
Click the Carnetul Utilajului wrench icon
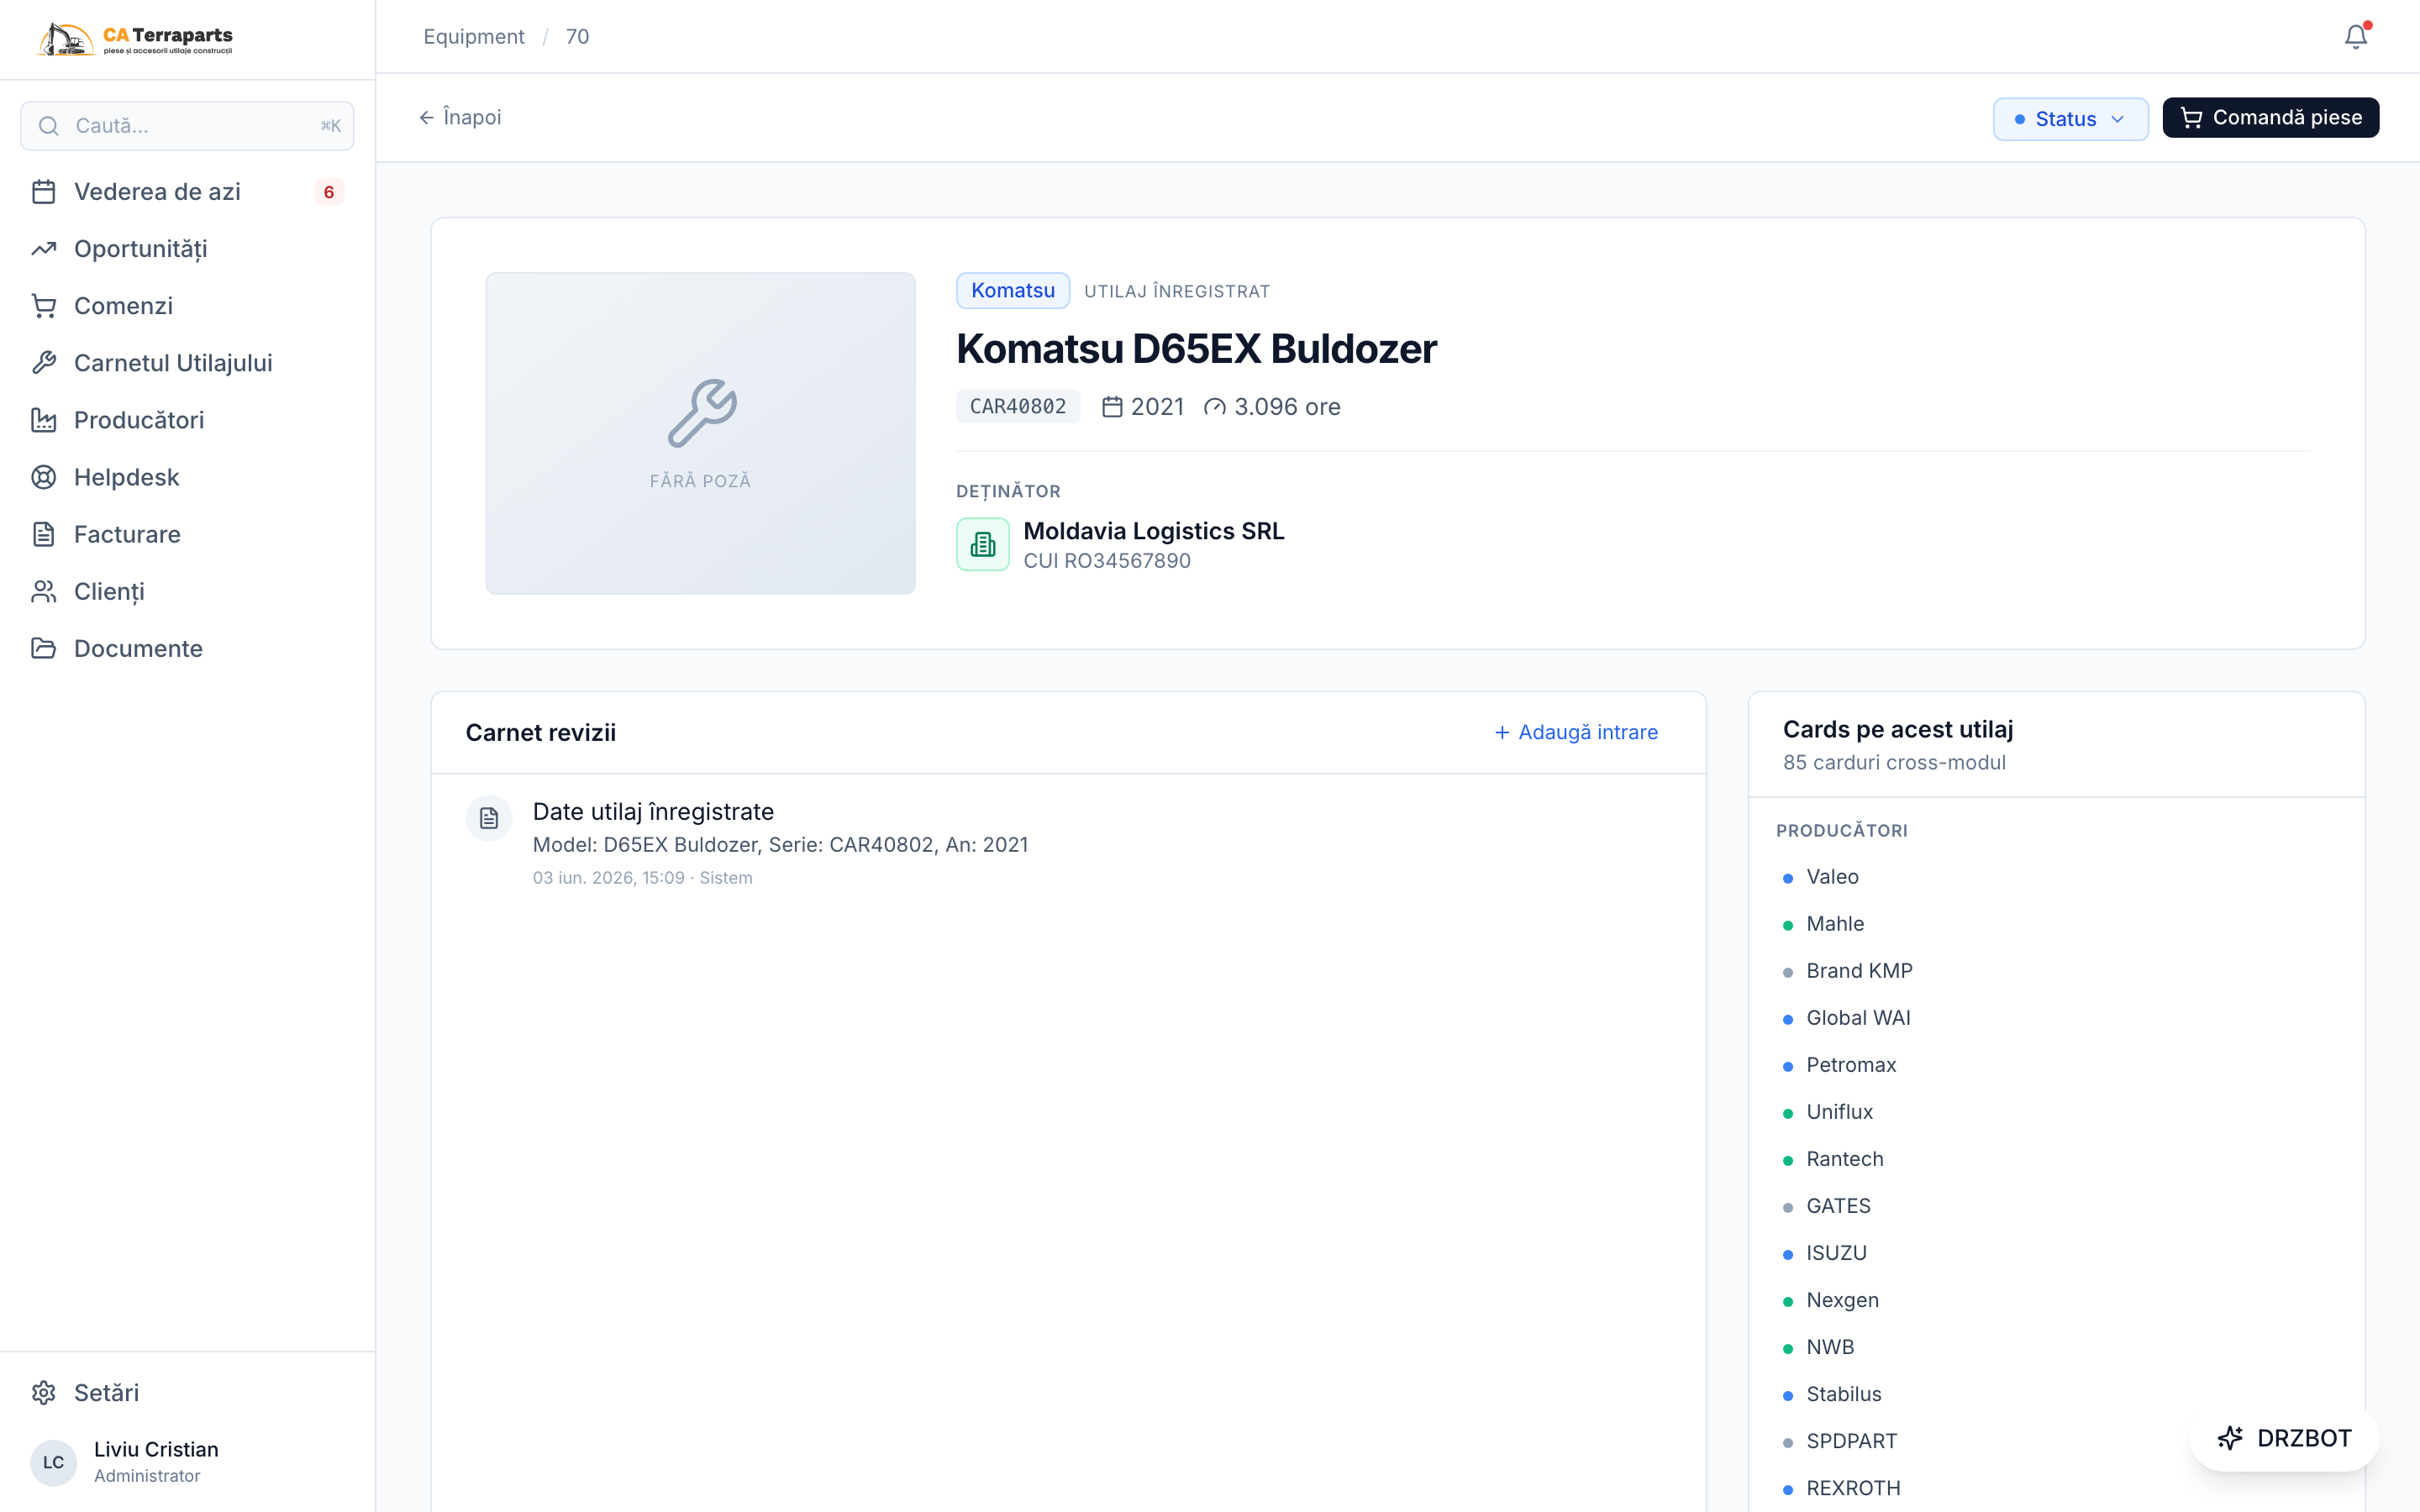click(x=43, y=363)
